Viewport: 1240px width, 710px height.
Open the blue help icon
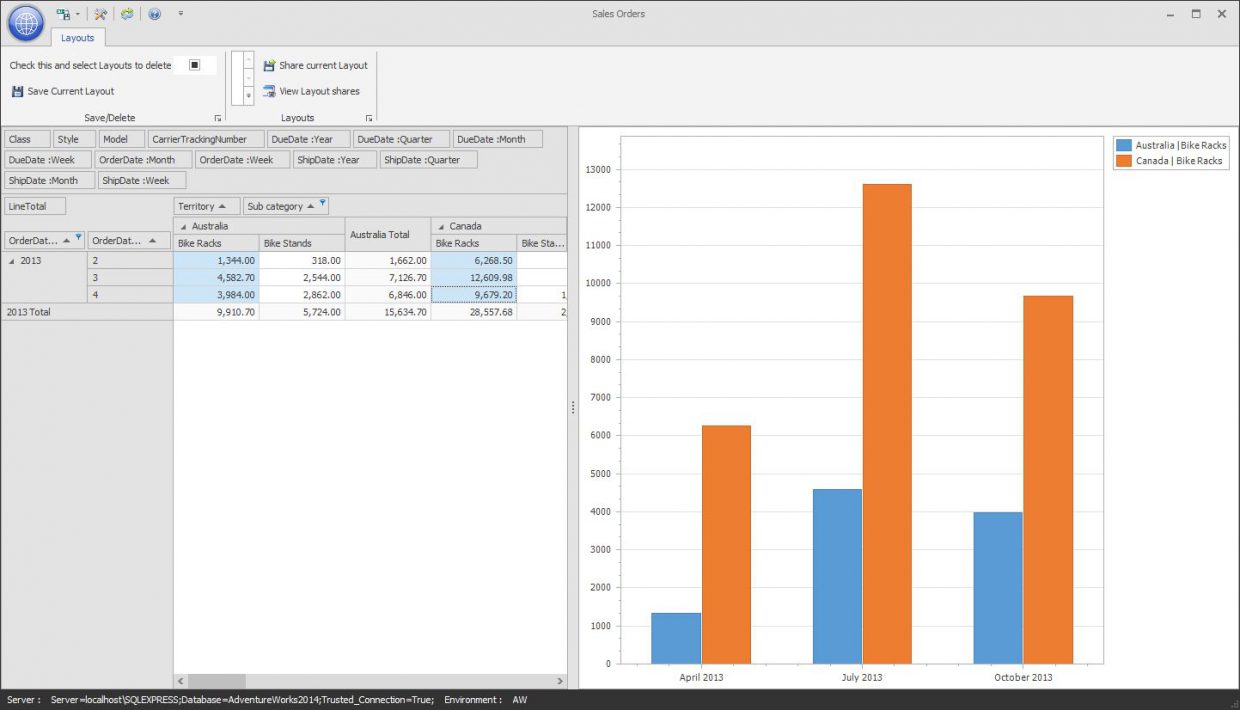(154, 14)
